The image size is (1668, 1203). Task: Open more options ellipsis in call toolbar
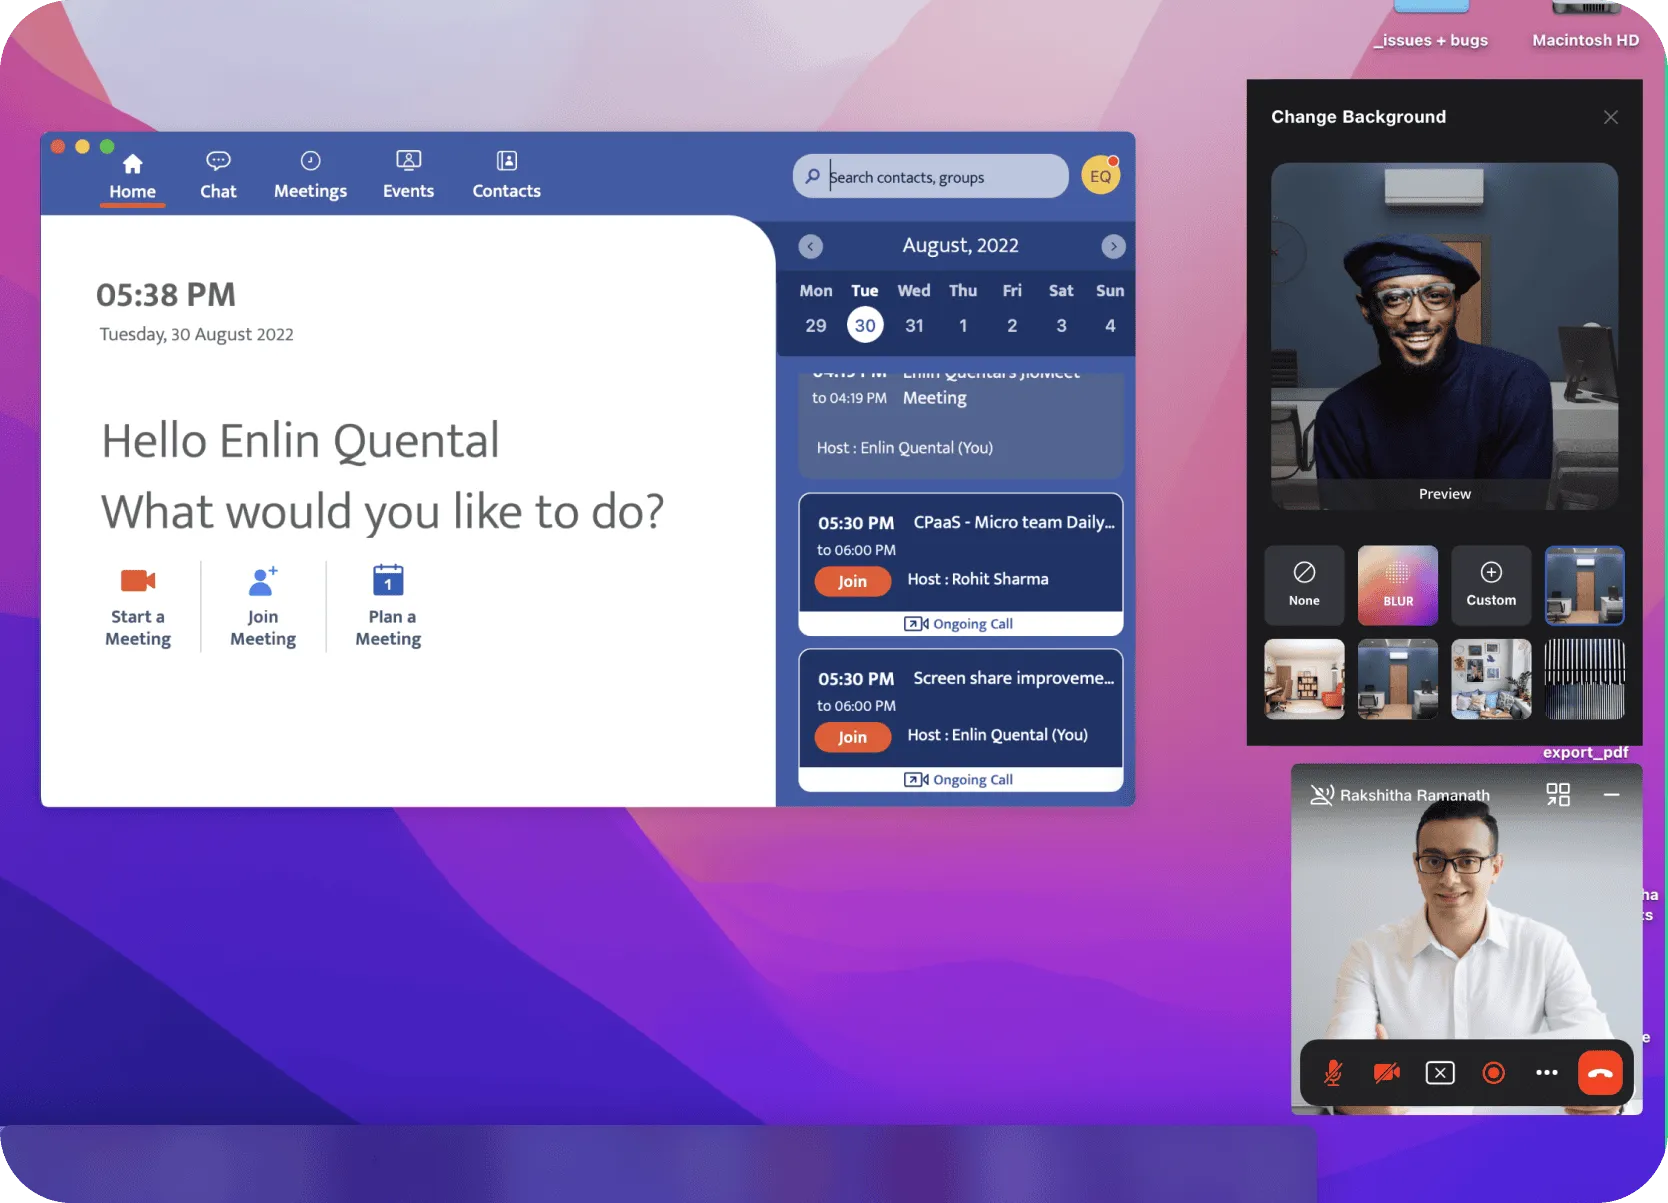(x=1546, y=1073)
